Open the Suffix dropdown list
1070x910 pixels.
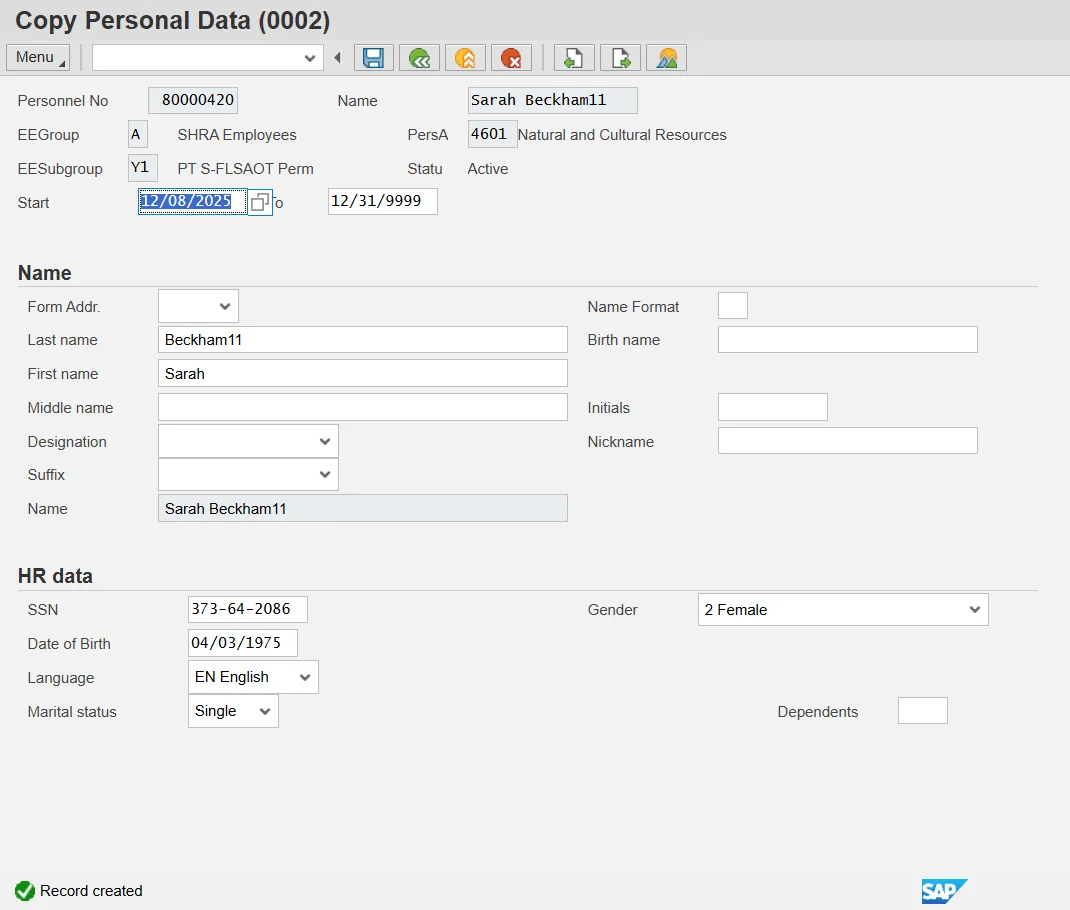(x=248, y=474)
